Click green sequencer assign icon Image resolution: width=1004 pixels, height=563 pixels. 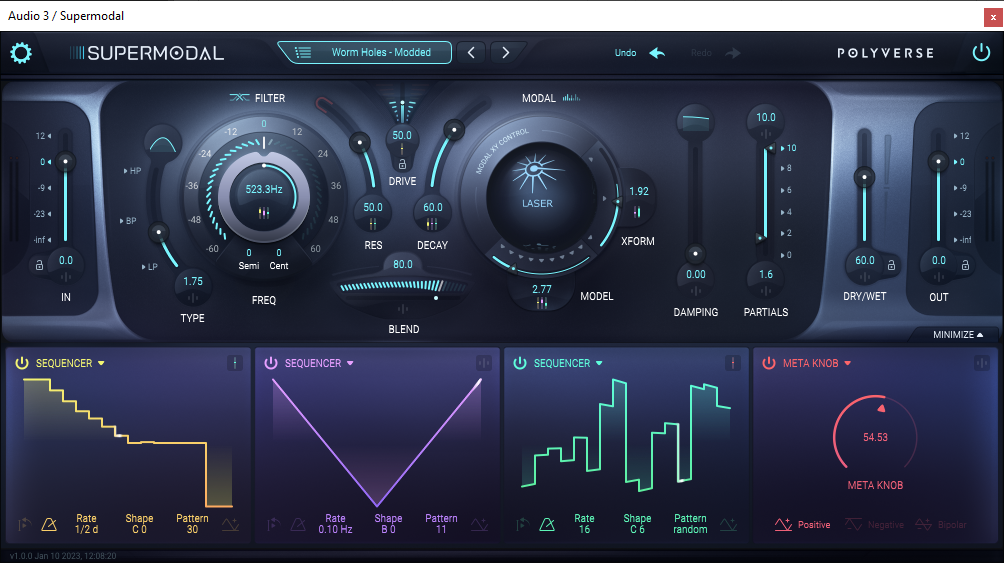point(733,363)
